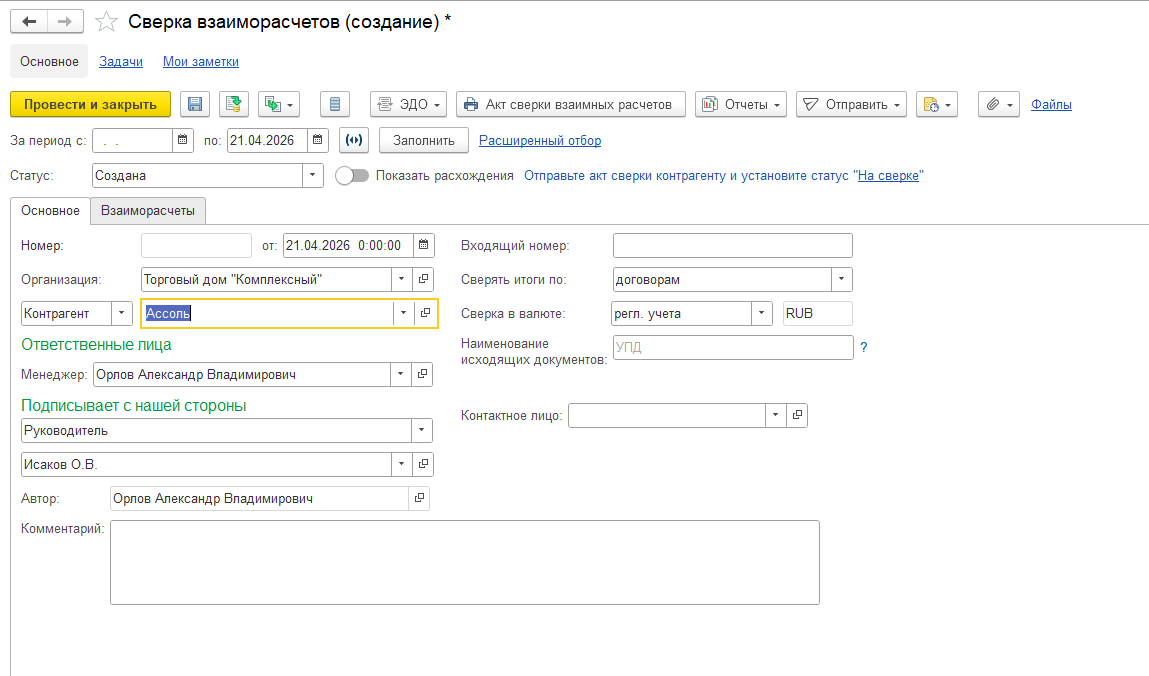
Task: Open the Автор record via open icon
Action: 419,498
